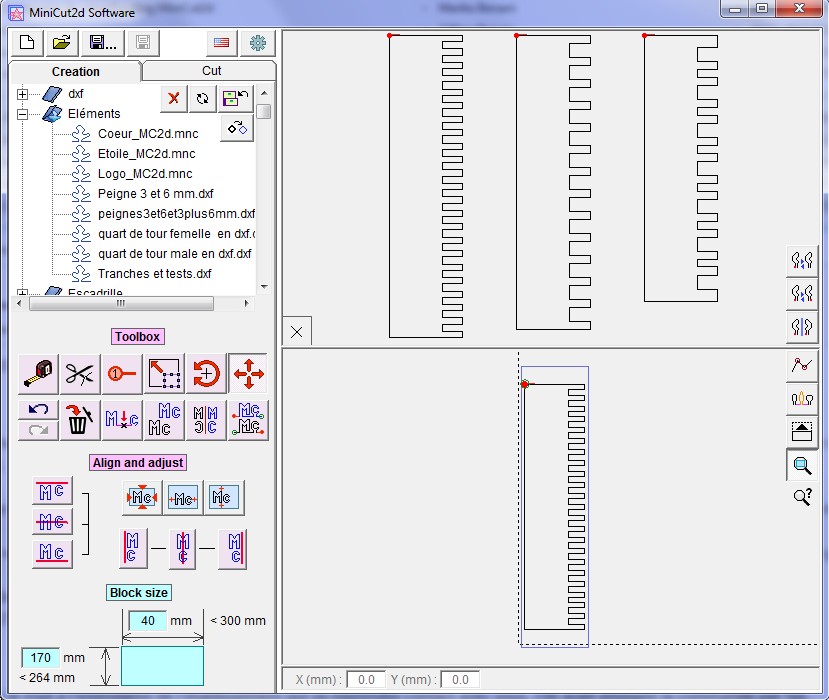Select Logo_MC2d.mnc in the tree
Viewport: 829px width, 700px height.
[x=145, y=174]
